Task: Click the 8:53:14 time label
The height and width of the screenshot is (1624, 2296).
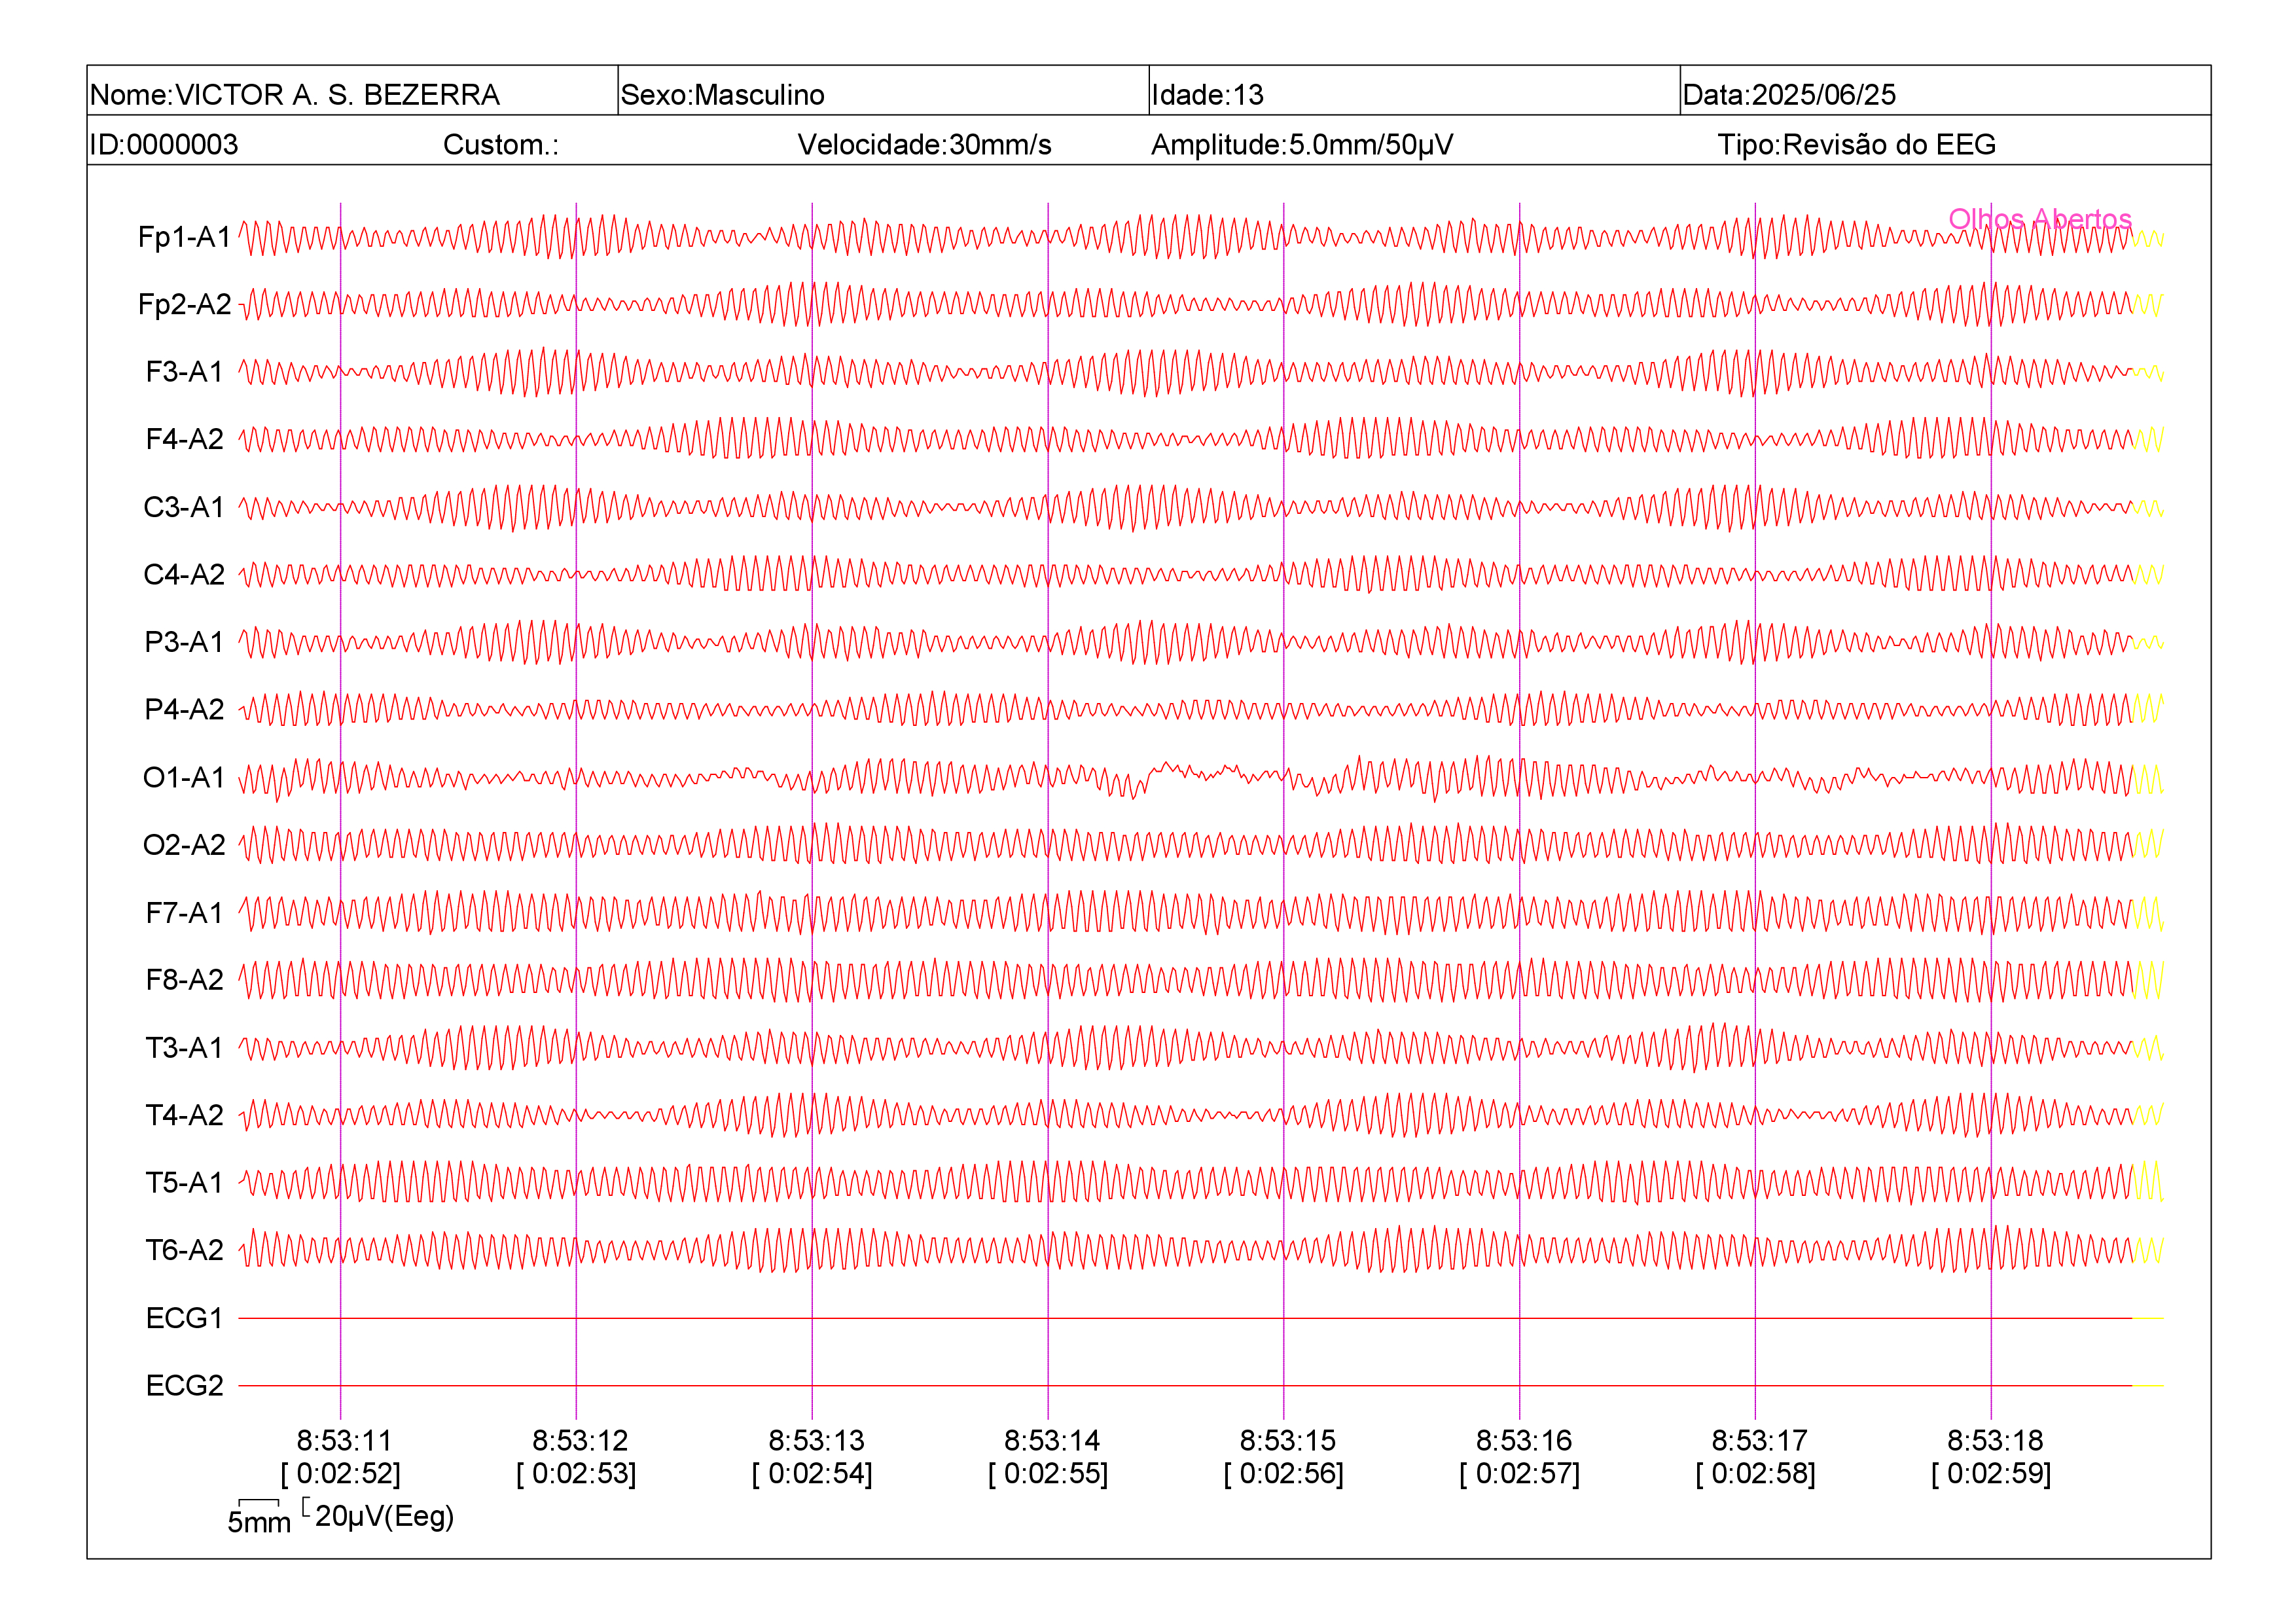Action: tap(1052, 1440)
